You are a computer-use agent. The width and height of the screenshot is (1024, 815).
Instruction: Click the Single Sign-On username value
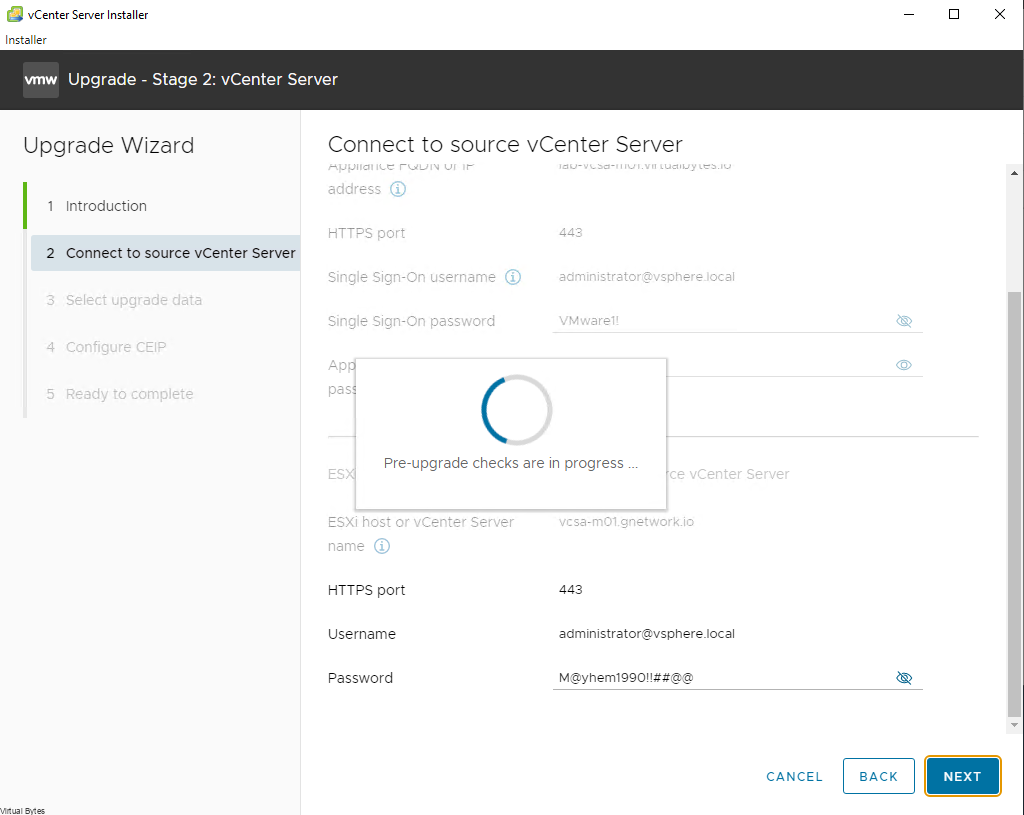tap(647, 277)
